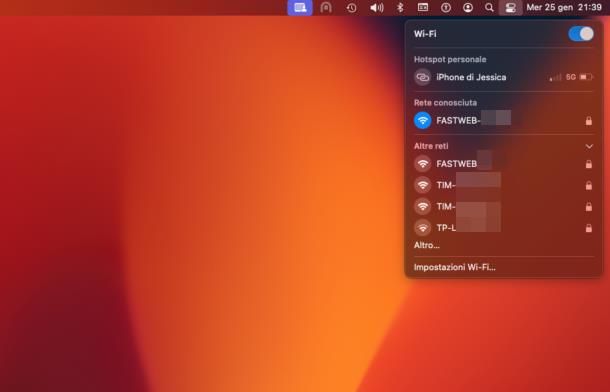Click the personal hotspot link icon
This screenshot has width=610, height=392.
point(422,77)
